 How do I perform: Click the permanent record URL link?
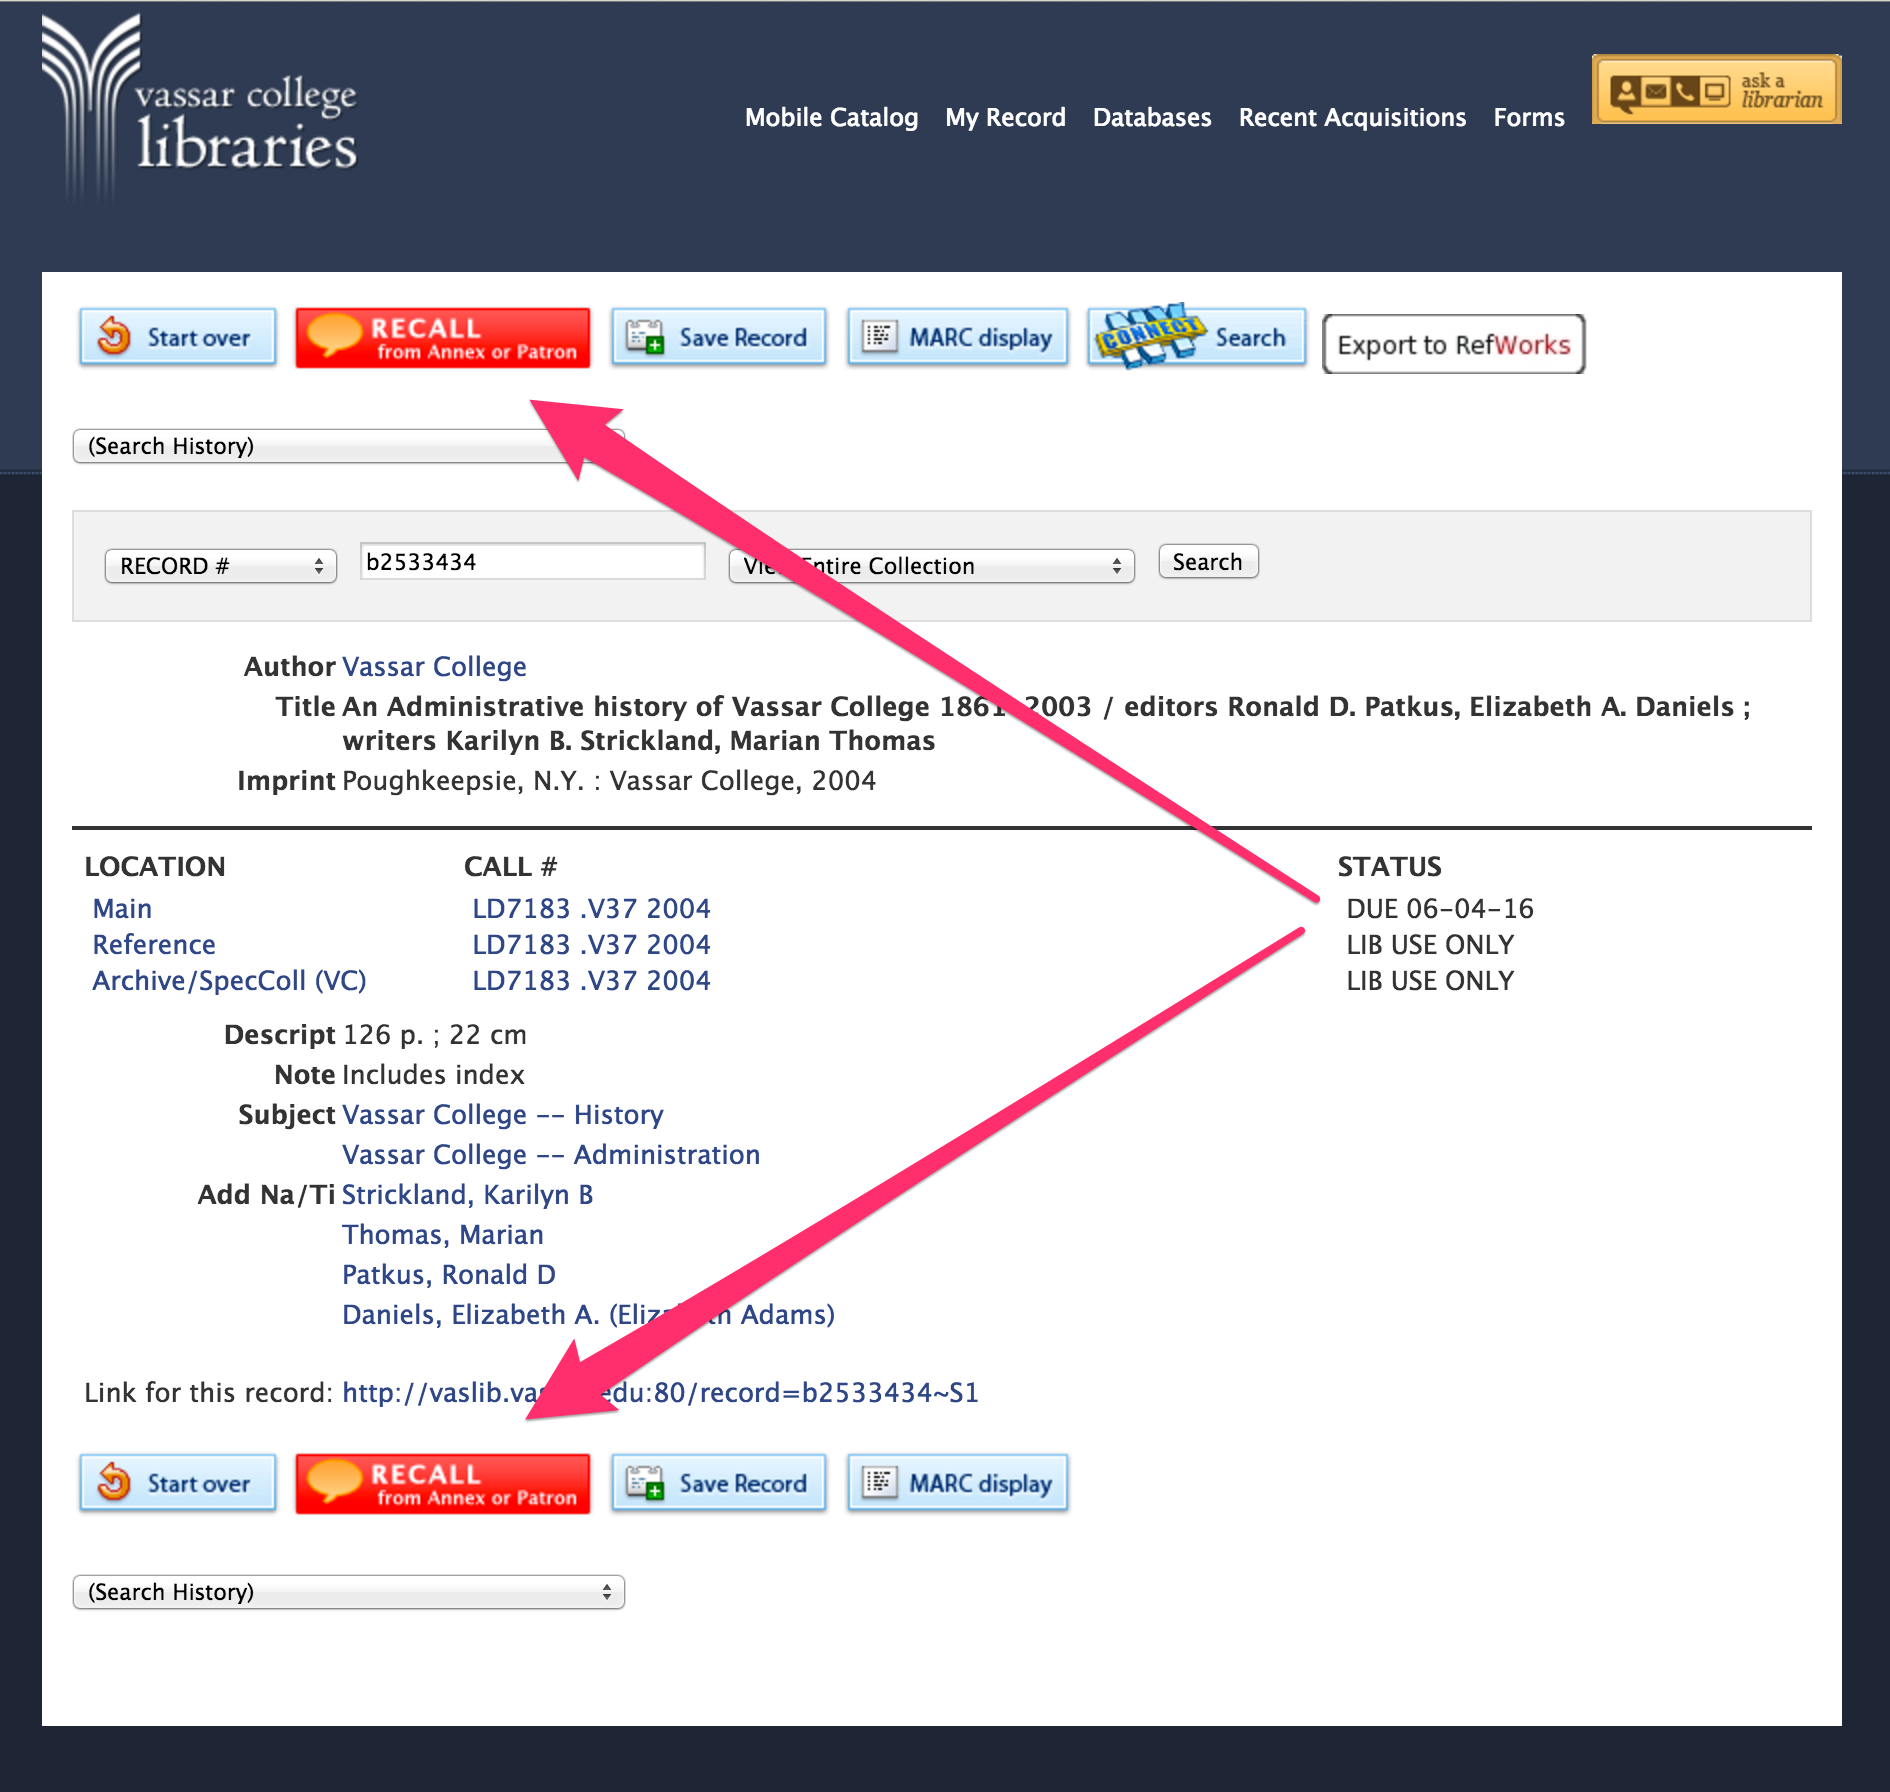(660, 1393)
